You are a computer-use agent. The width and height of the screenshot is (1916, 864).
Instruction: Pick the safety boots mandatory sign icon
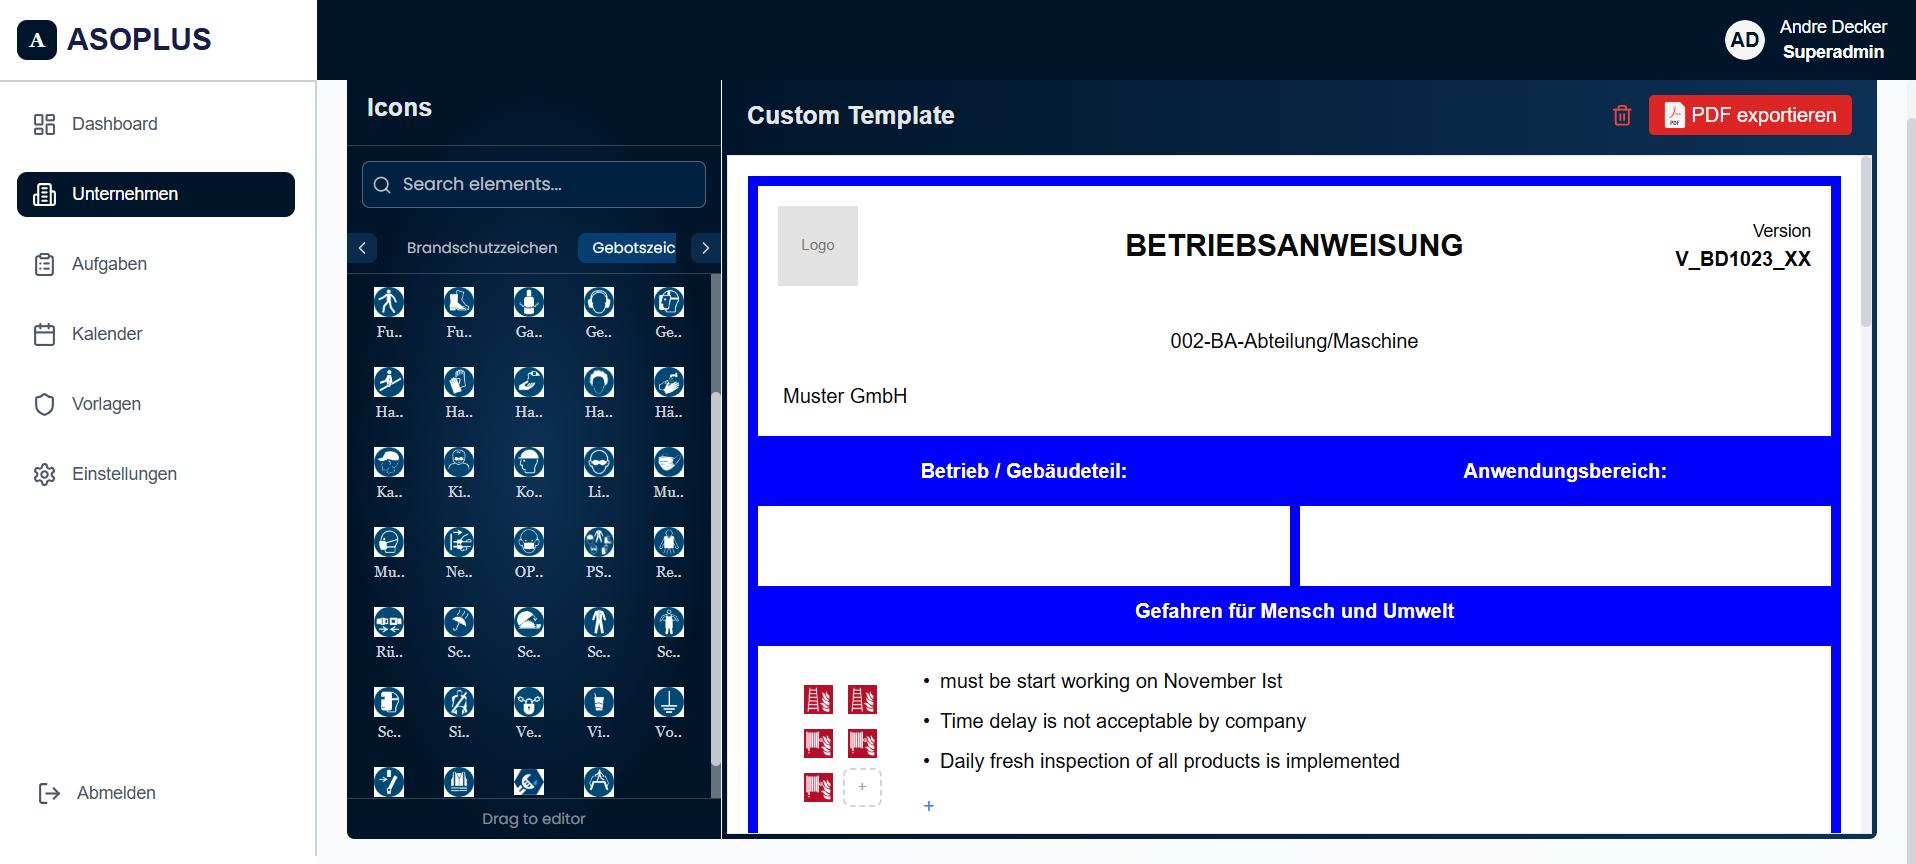(x=459, y=302)
